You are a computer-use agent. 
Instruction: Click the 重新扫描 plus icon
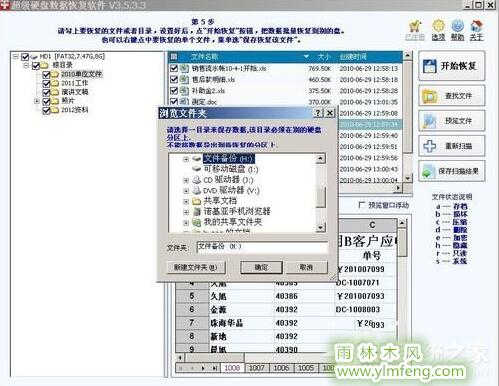[430, 146]
